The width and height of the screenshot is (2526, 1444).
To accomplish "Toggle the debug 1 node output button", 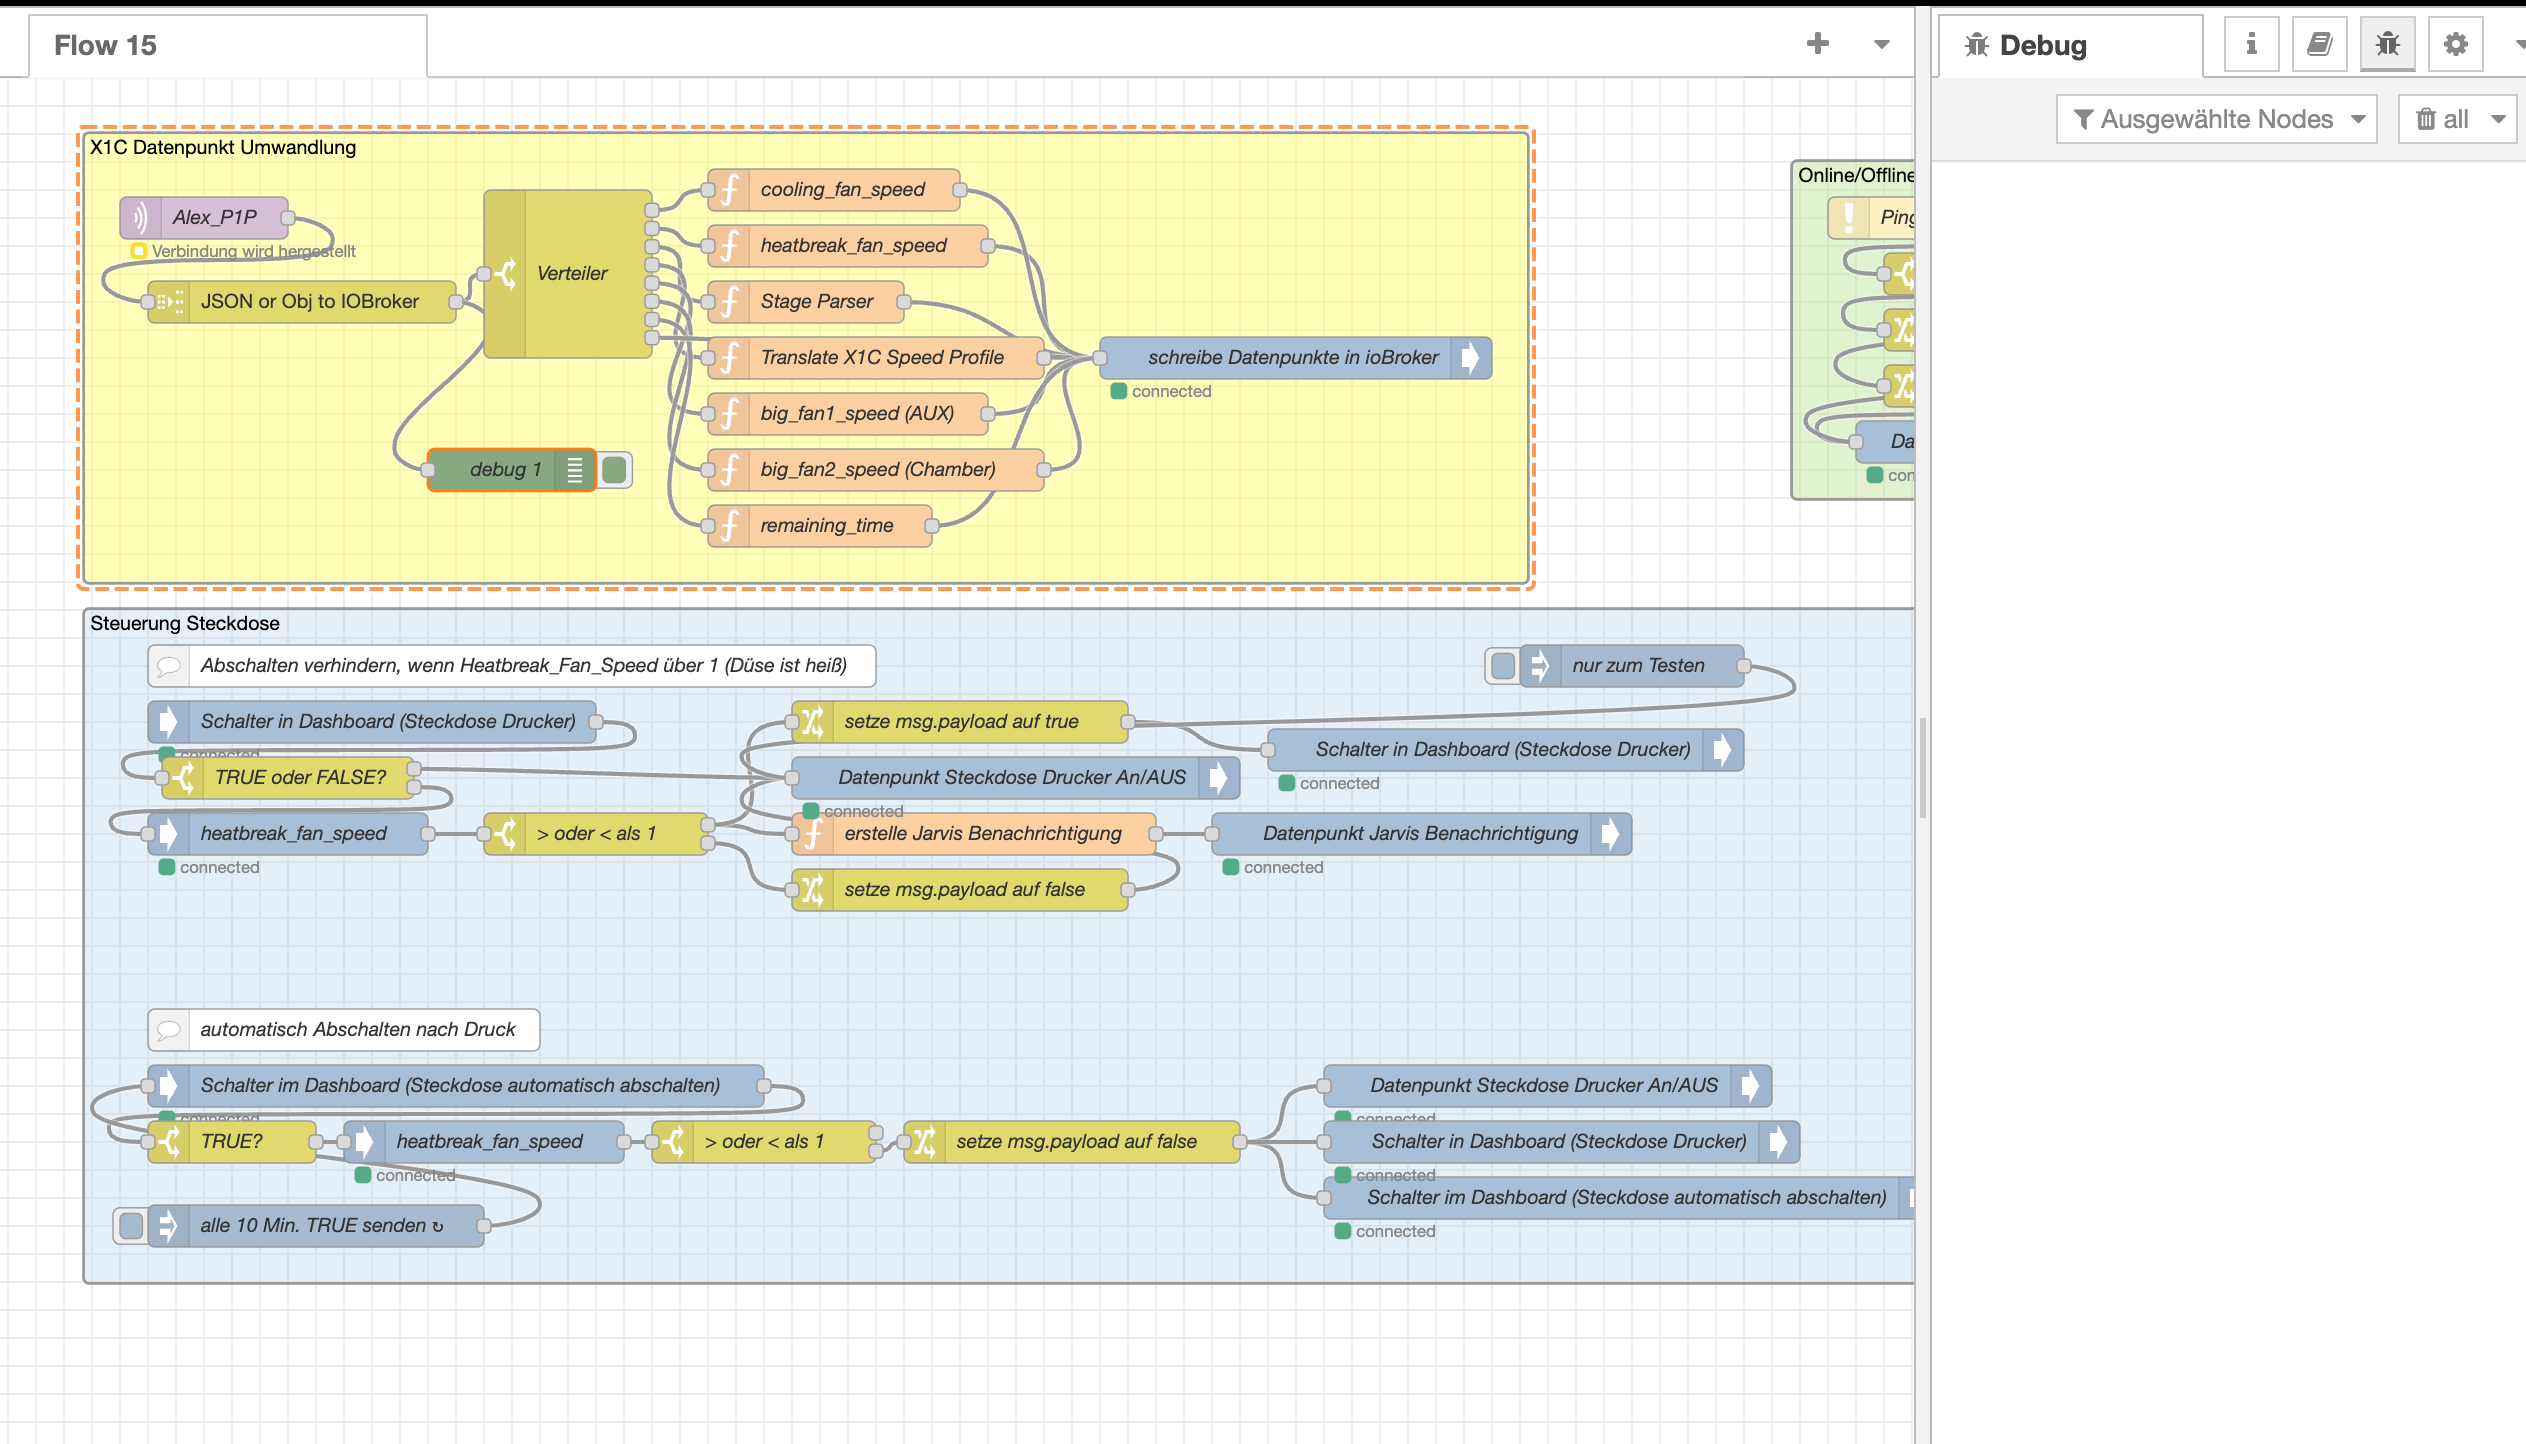I will (615, 469).
